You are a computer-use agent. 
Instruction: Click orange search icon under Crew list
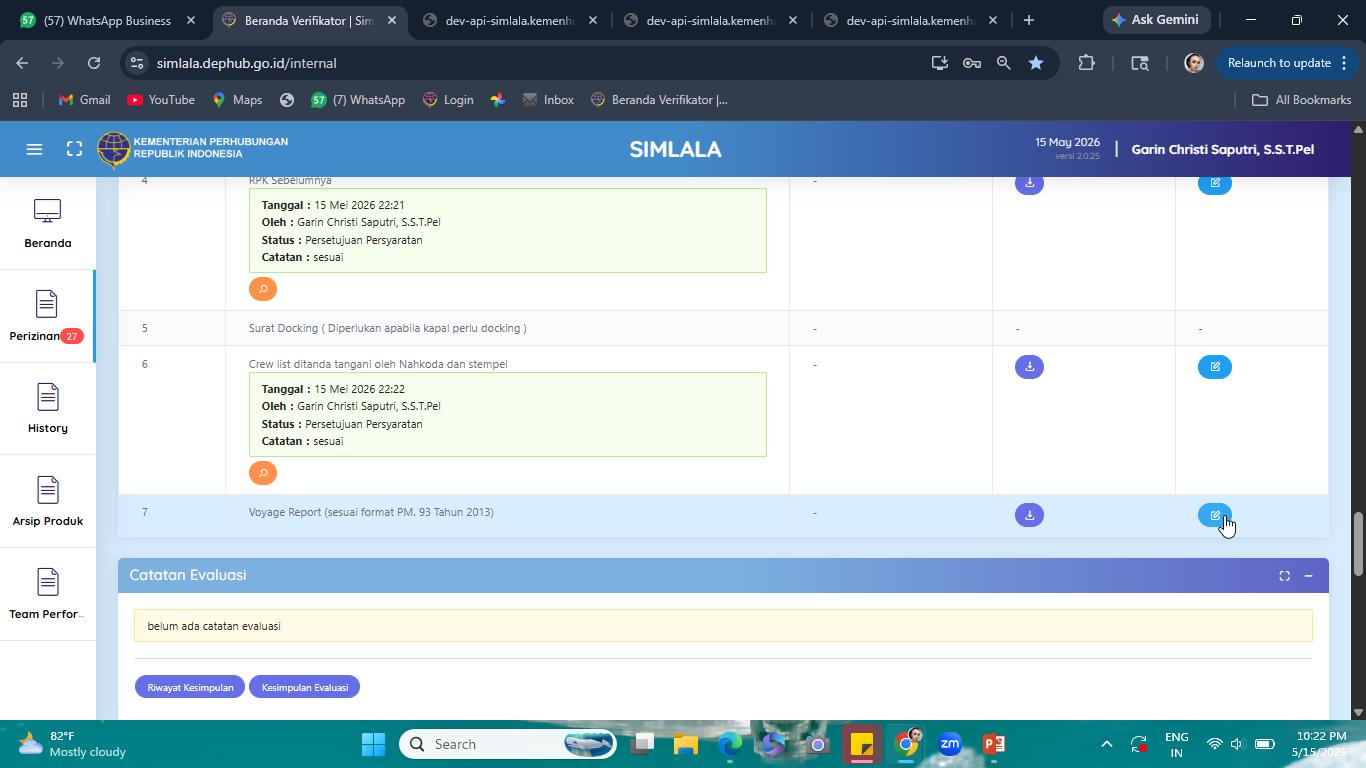click(x=263, y=473)
